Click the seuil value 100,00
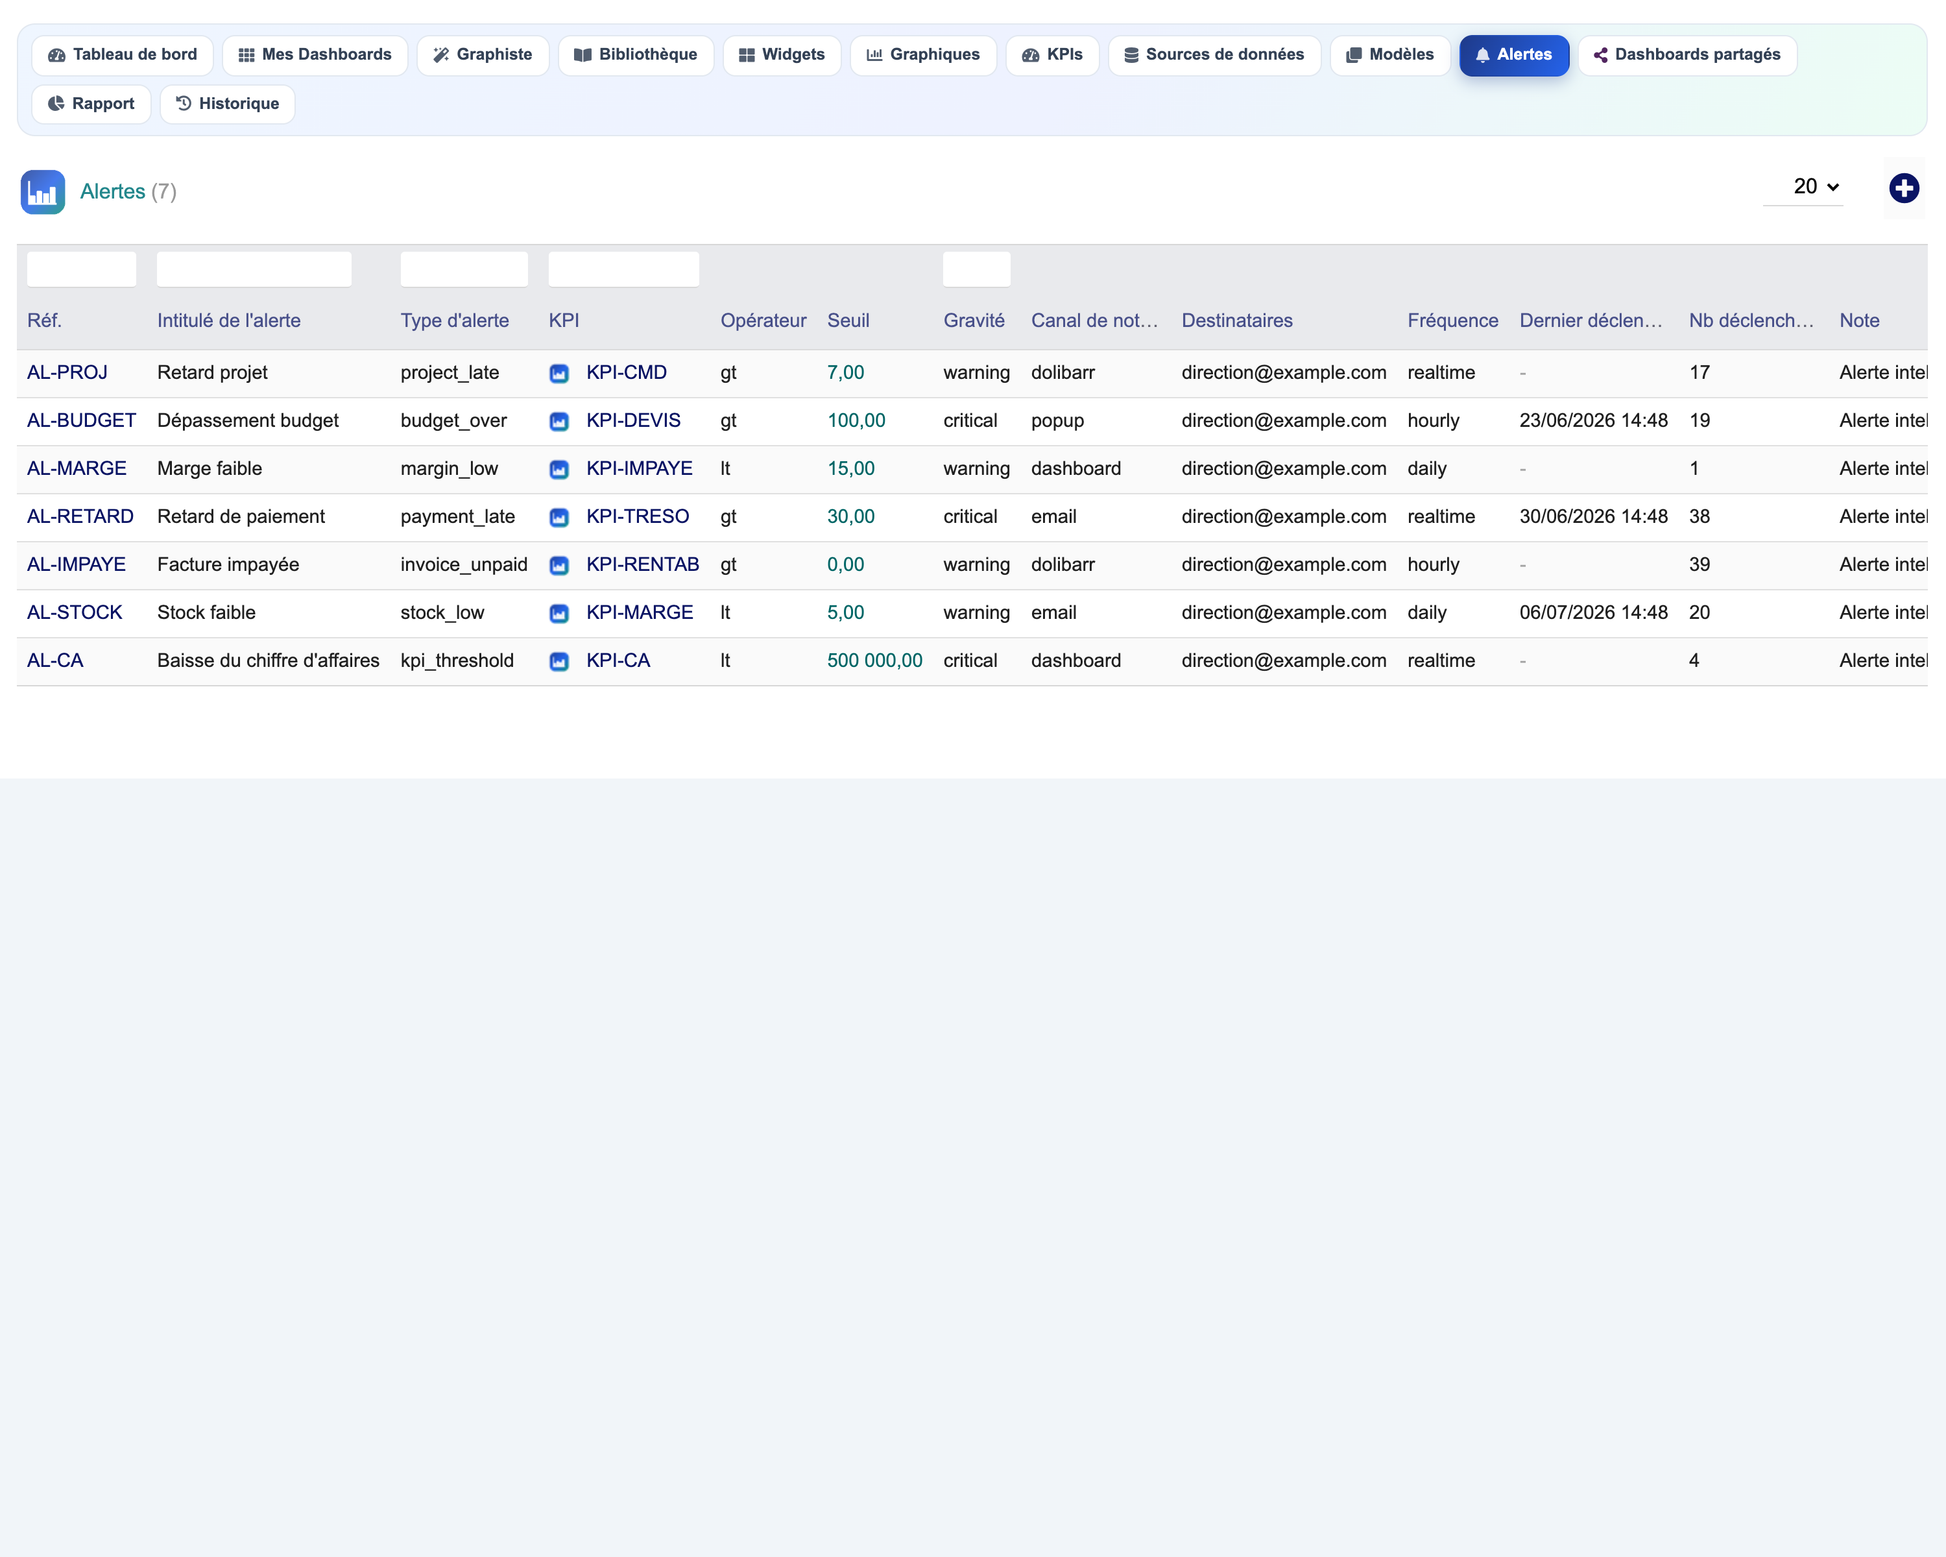 coord(856,421)
